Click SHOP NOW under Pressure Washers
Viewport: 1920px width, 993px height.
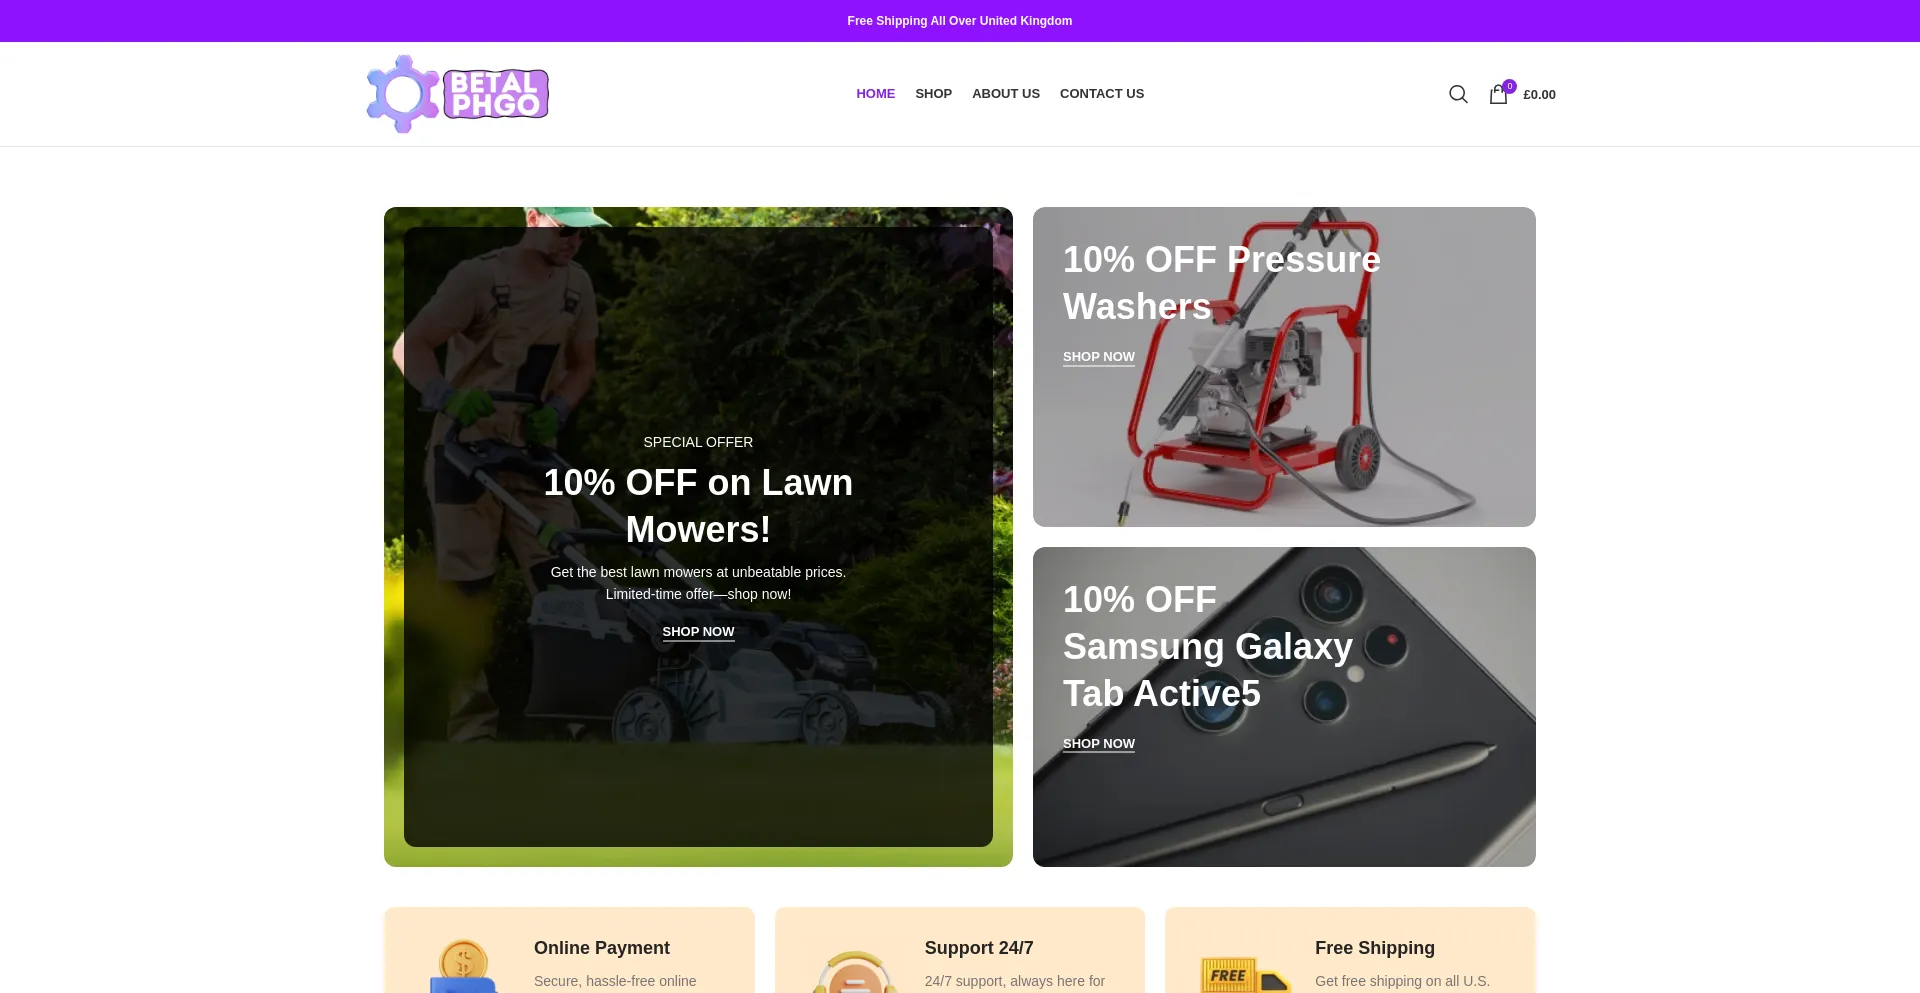1099,357
